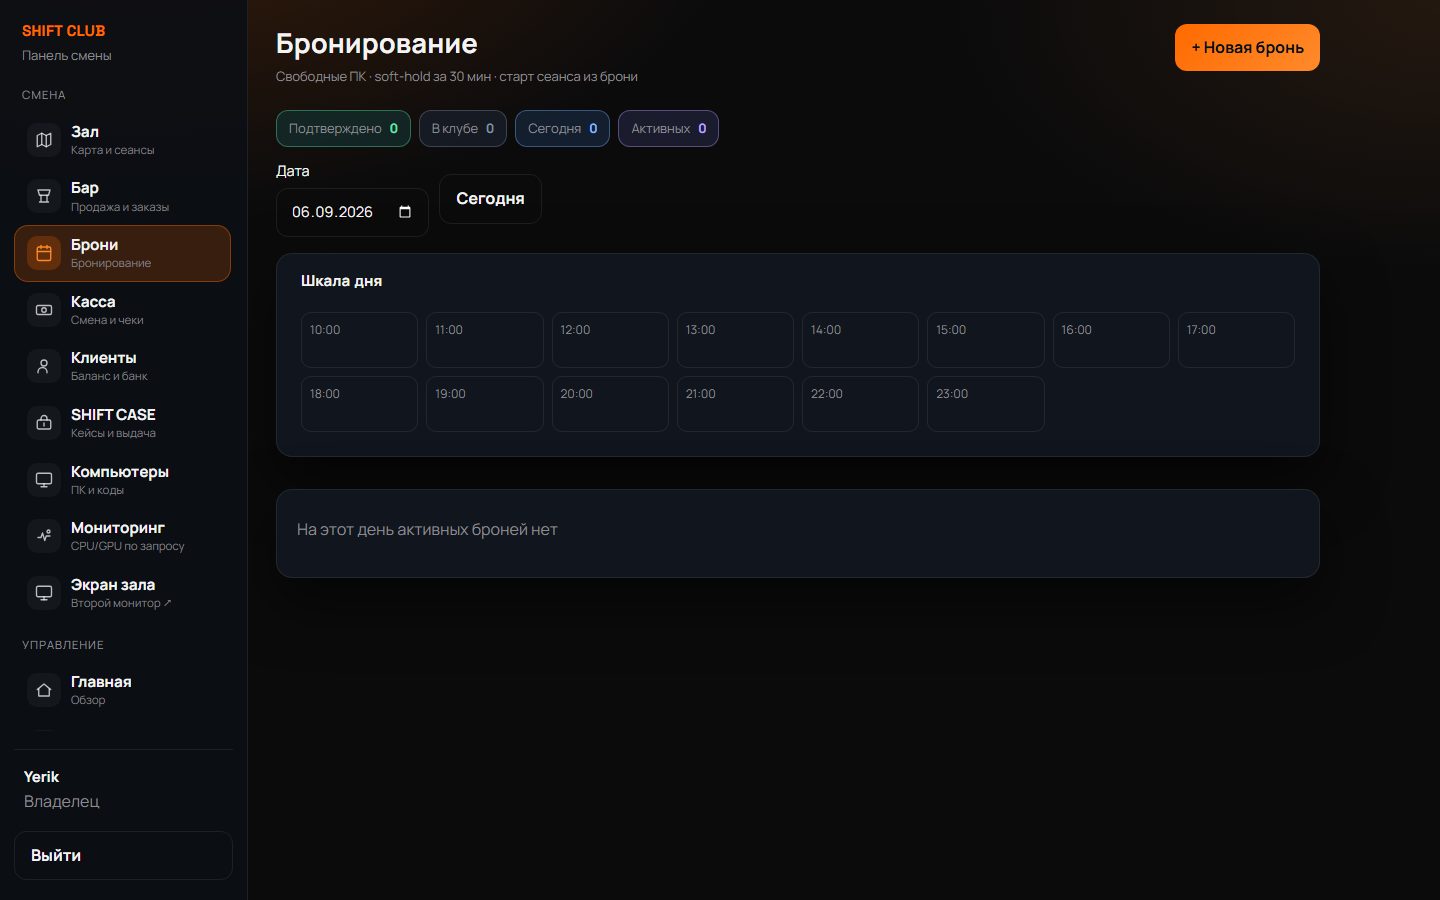The height and width of the screenshot is (900, 1440).
Task: Click the Yerik Владелец user profile
Action: coord(62,789)
